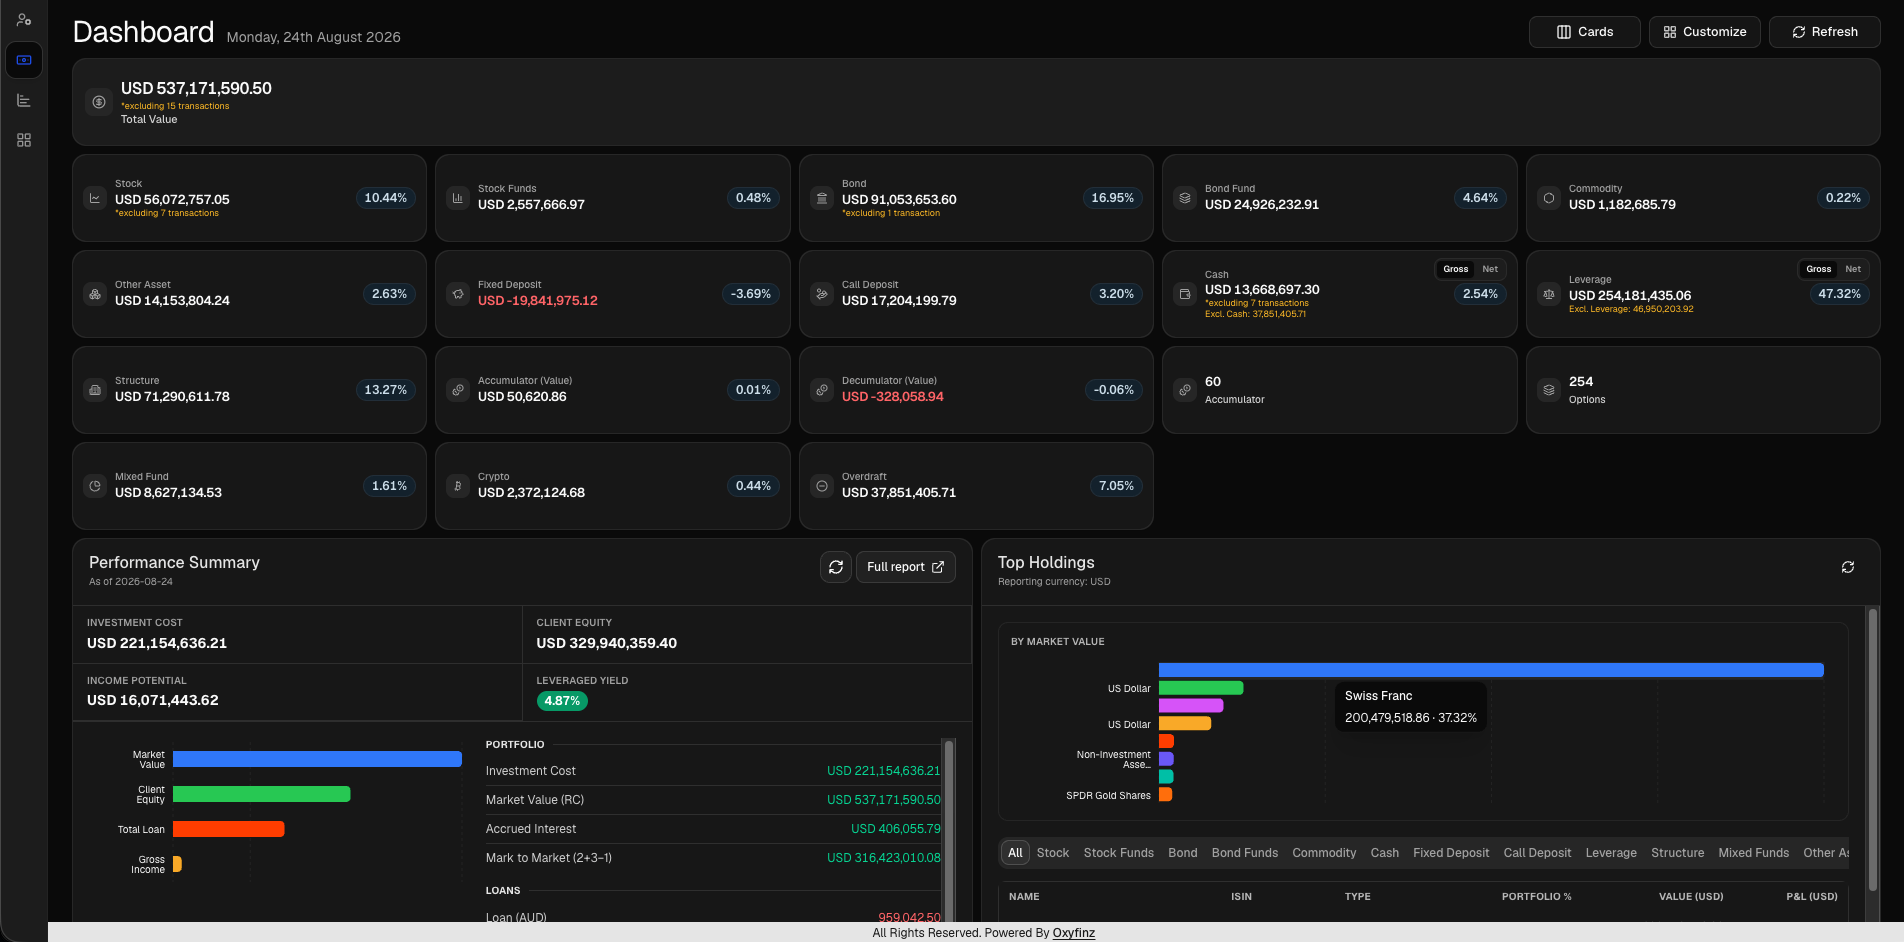Select Gross on the Cash card
Image resolution: width=1904 pixels, height=942 pixels.
click(x=1456, y=269)
